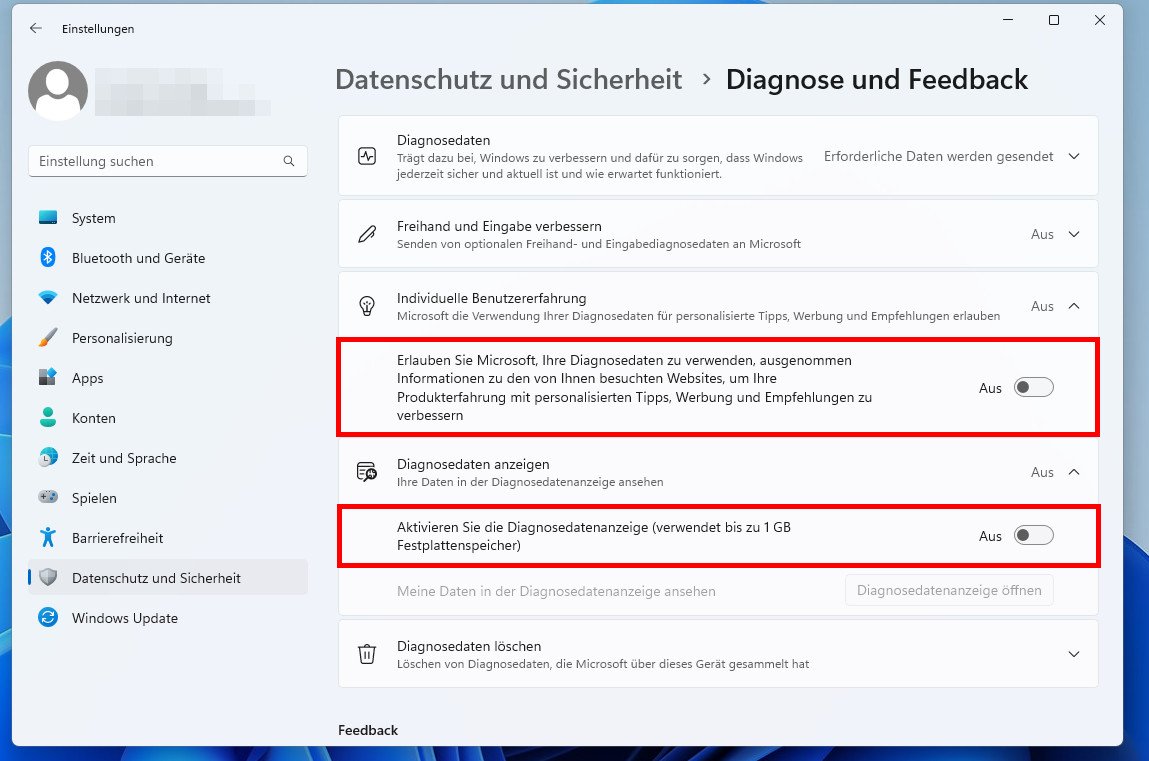
Task: Turn on the Diagnosedatenanzeige toggle
Action: pyautogui.click(x=1034, y=535)
